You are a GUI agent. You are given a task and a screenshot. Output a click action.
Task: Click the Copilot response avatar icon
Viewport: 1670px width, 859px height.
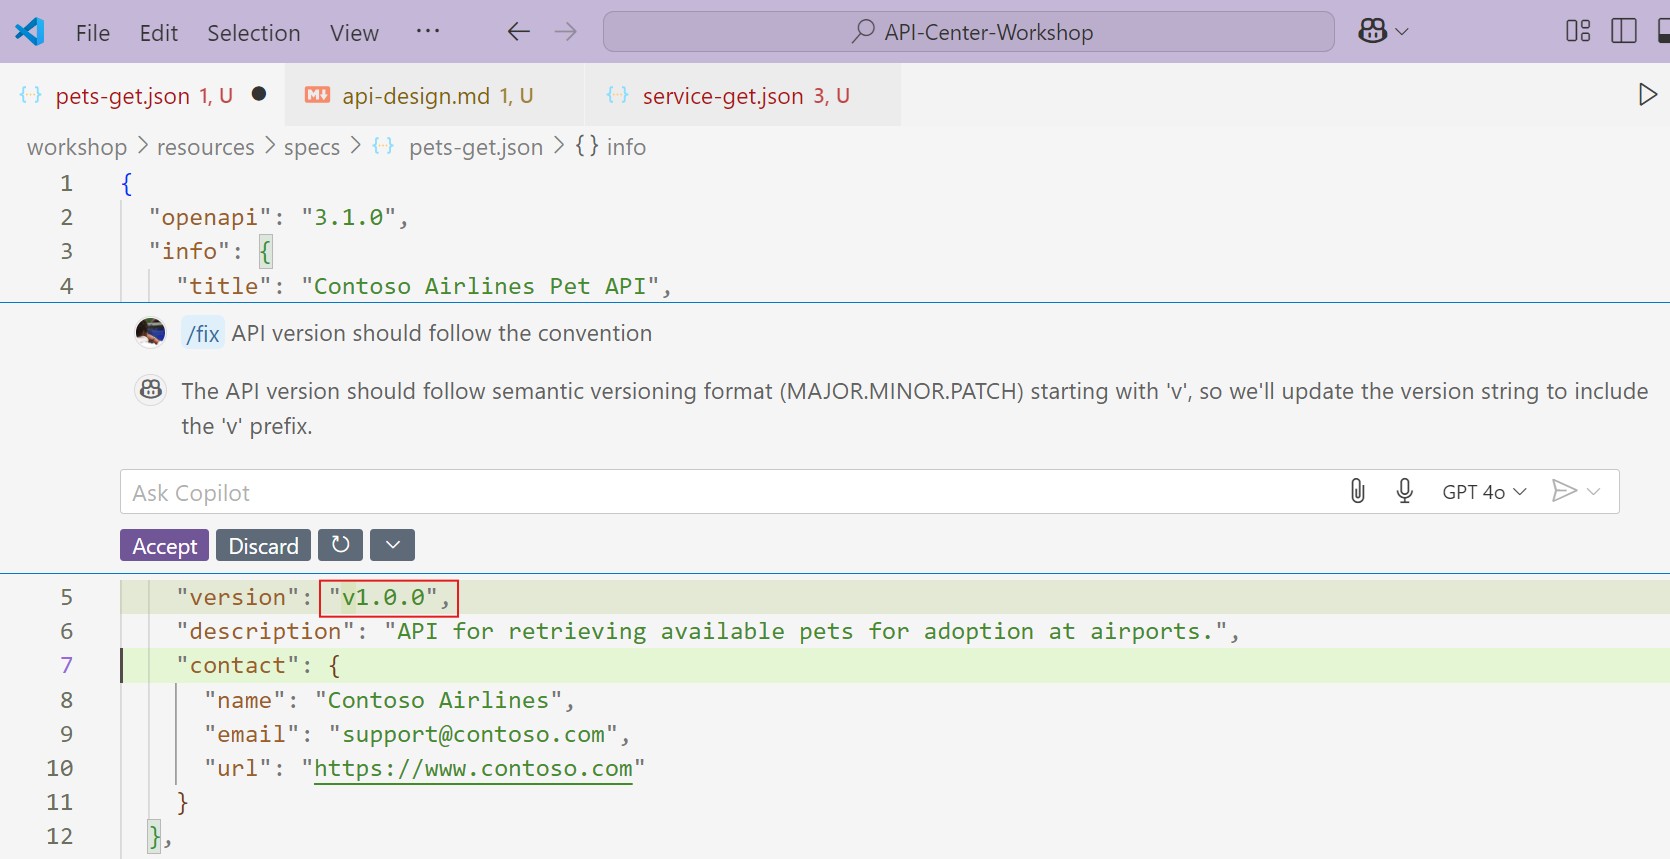pos(151,390)
